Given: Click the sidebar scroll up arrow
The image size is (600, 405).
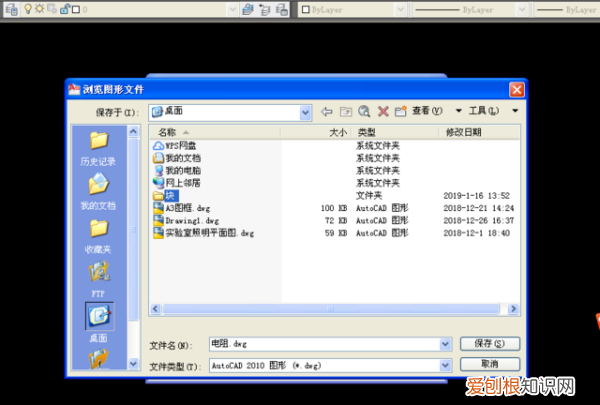Looking at the screenshot, I should click(133, 132).
